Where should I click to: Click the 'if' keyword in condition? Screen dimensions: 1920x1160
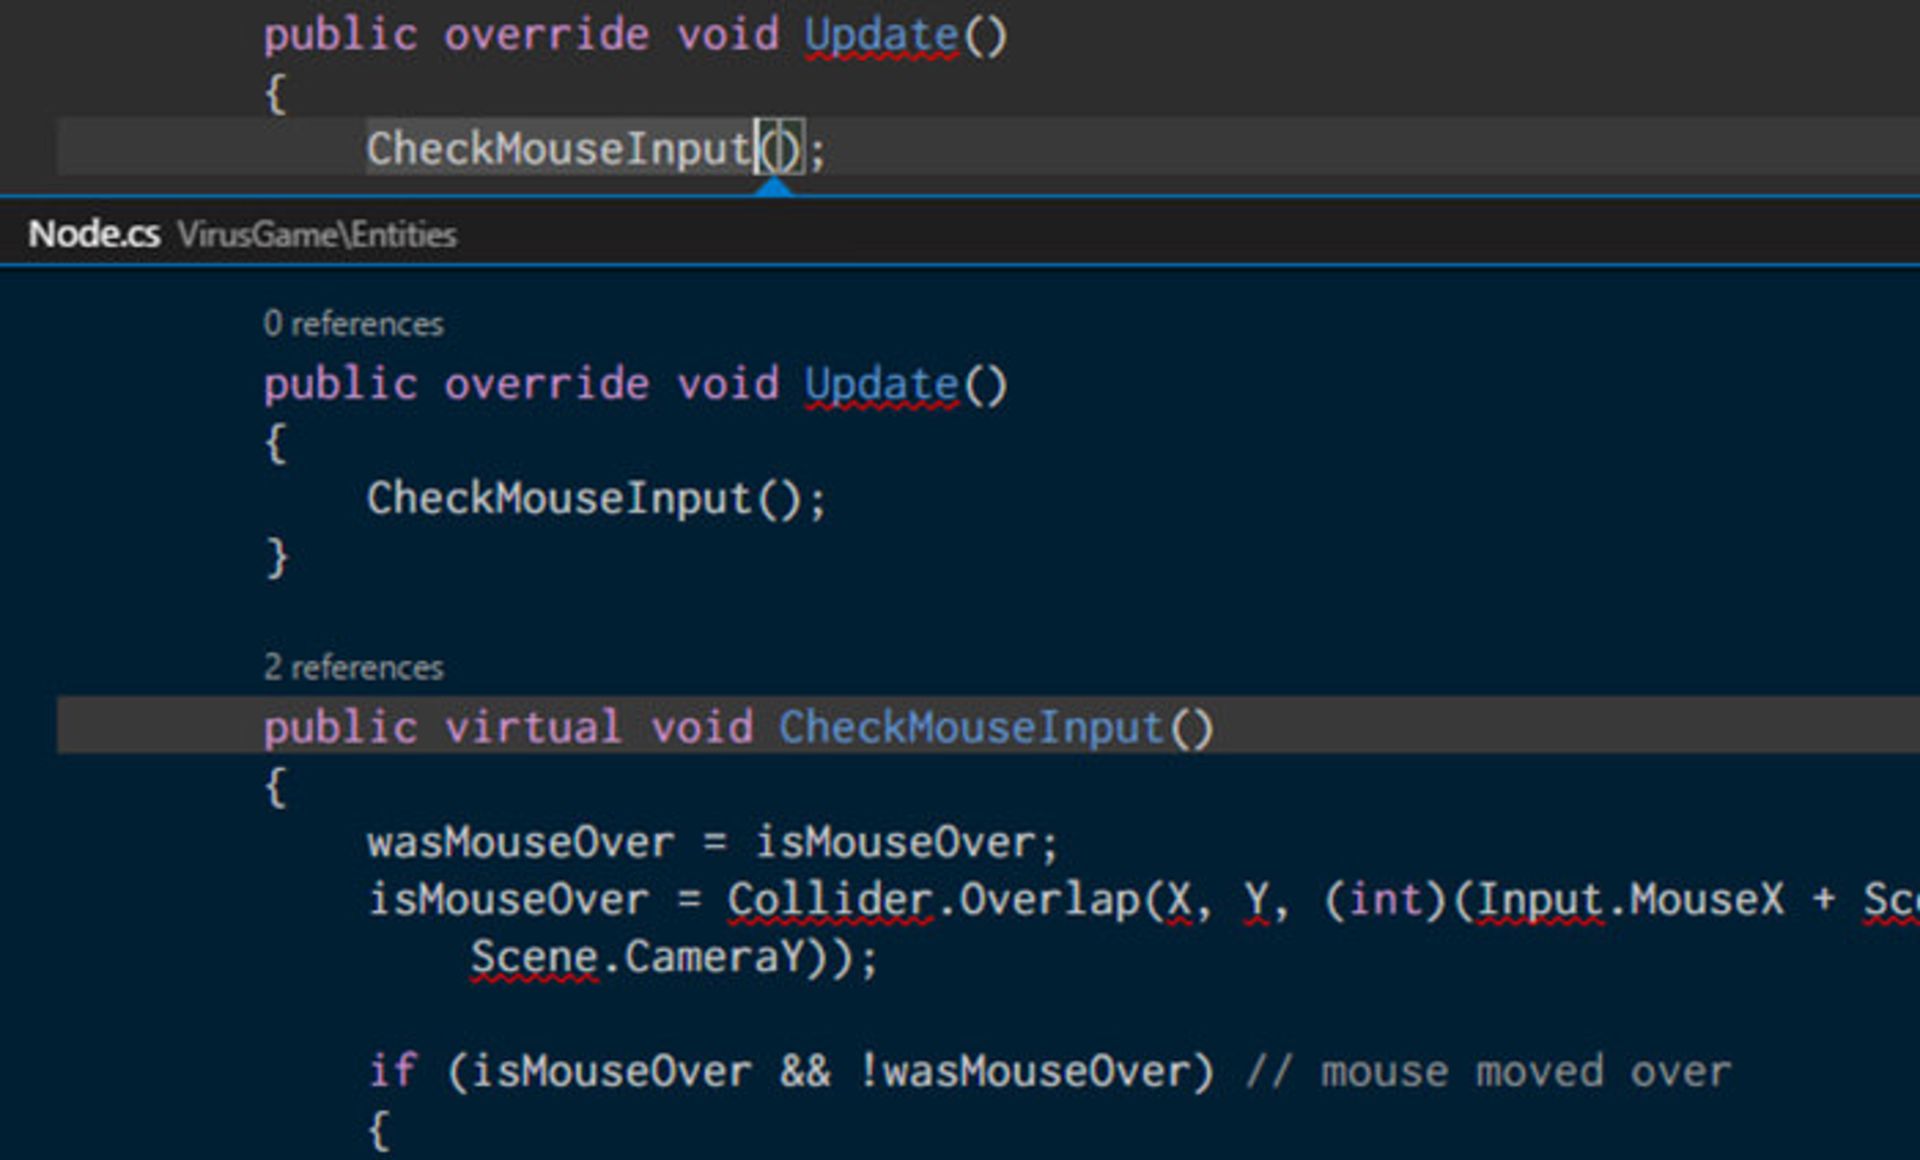[393, 1071]
